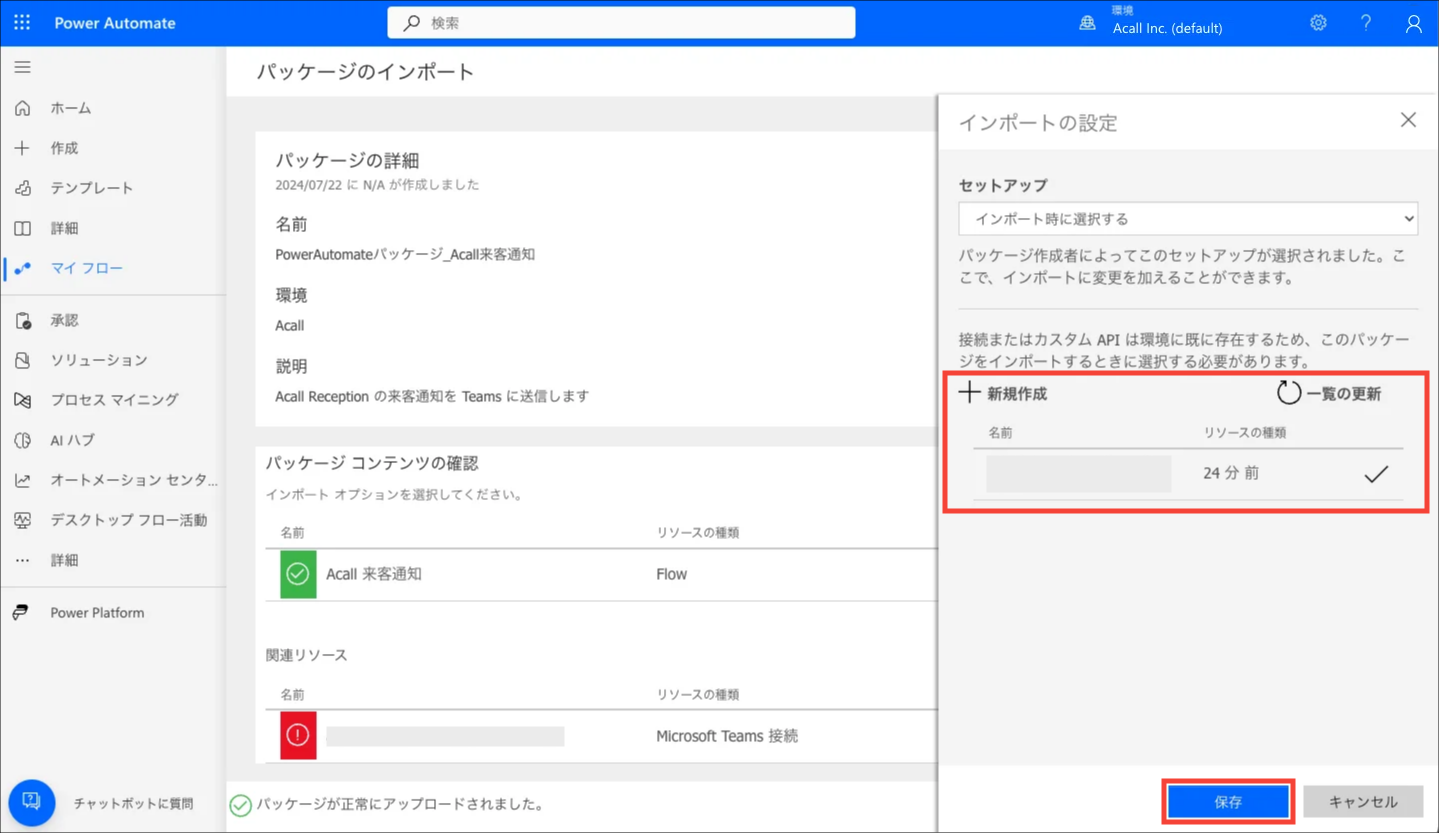Select 作成 in the sidebar
The image size is (1439, 833).
(65, 148)
